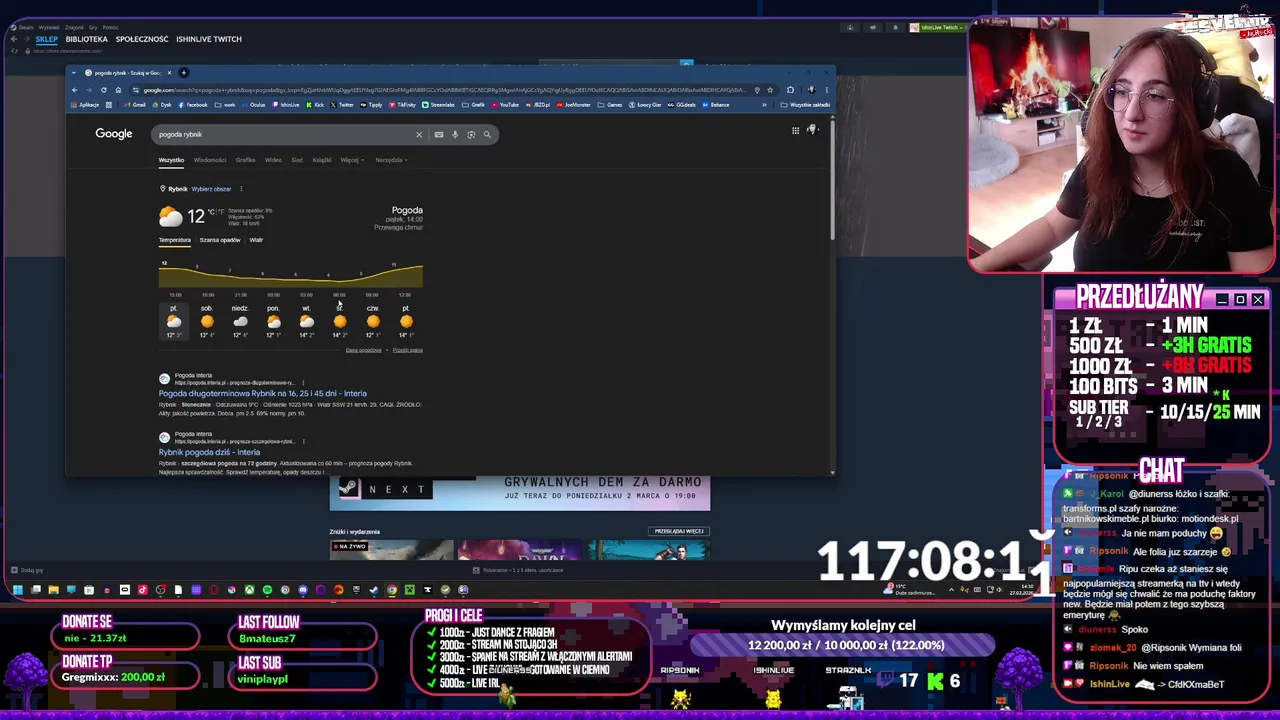The image size is (1280, 720).
Task: Open the YouTube bookmark
Action: coord(505,105)
